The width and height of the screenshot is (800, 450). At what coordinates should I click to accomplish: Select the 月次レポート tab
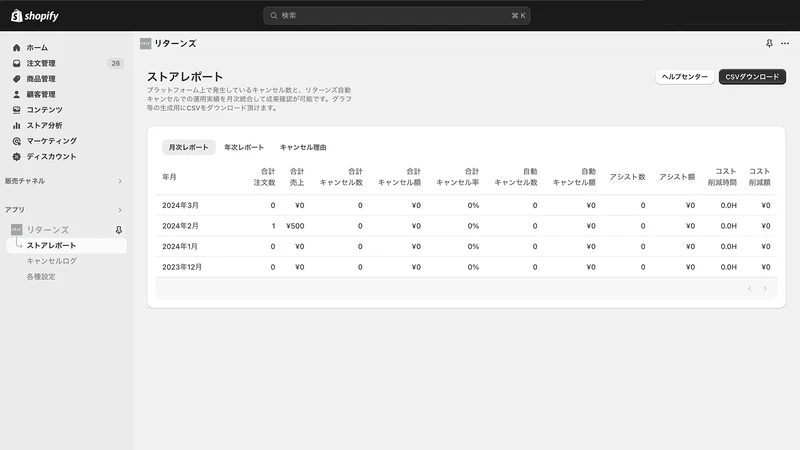click(188, 147)
